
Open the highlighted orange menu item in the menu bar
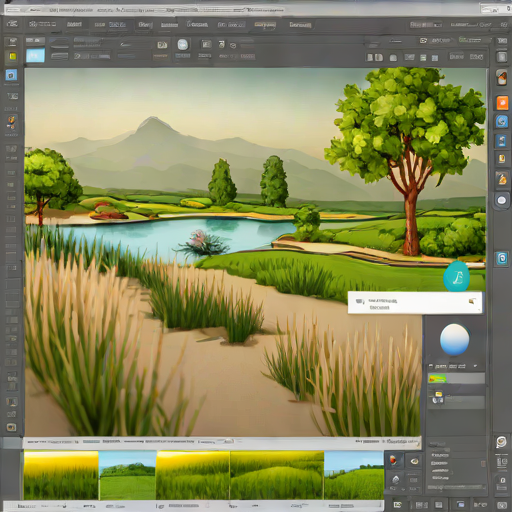click(265, 25)
